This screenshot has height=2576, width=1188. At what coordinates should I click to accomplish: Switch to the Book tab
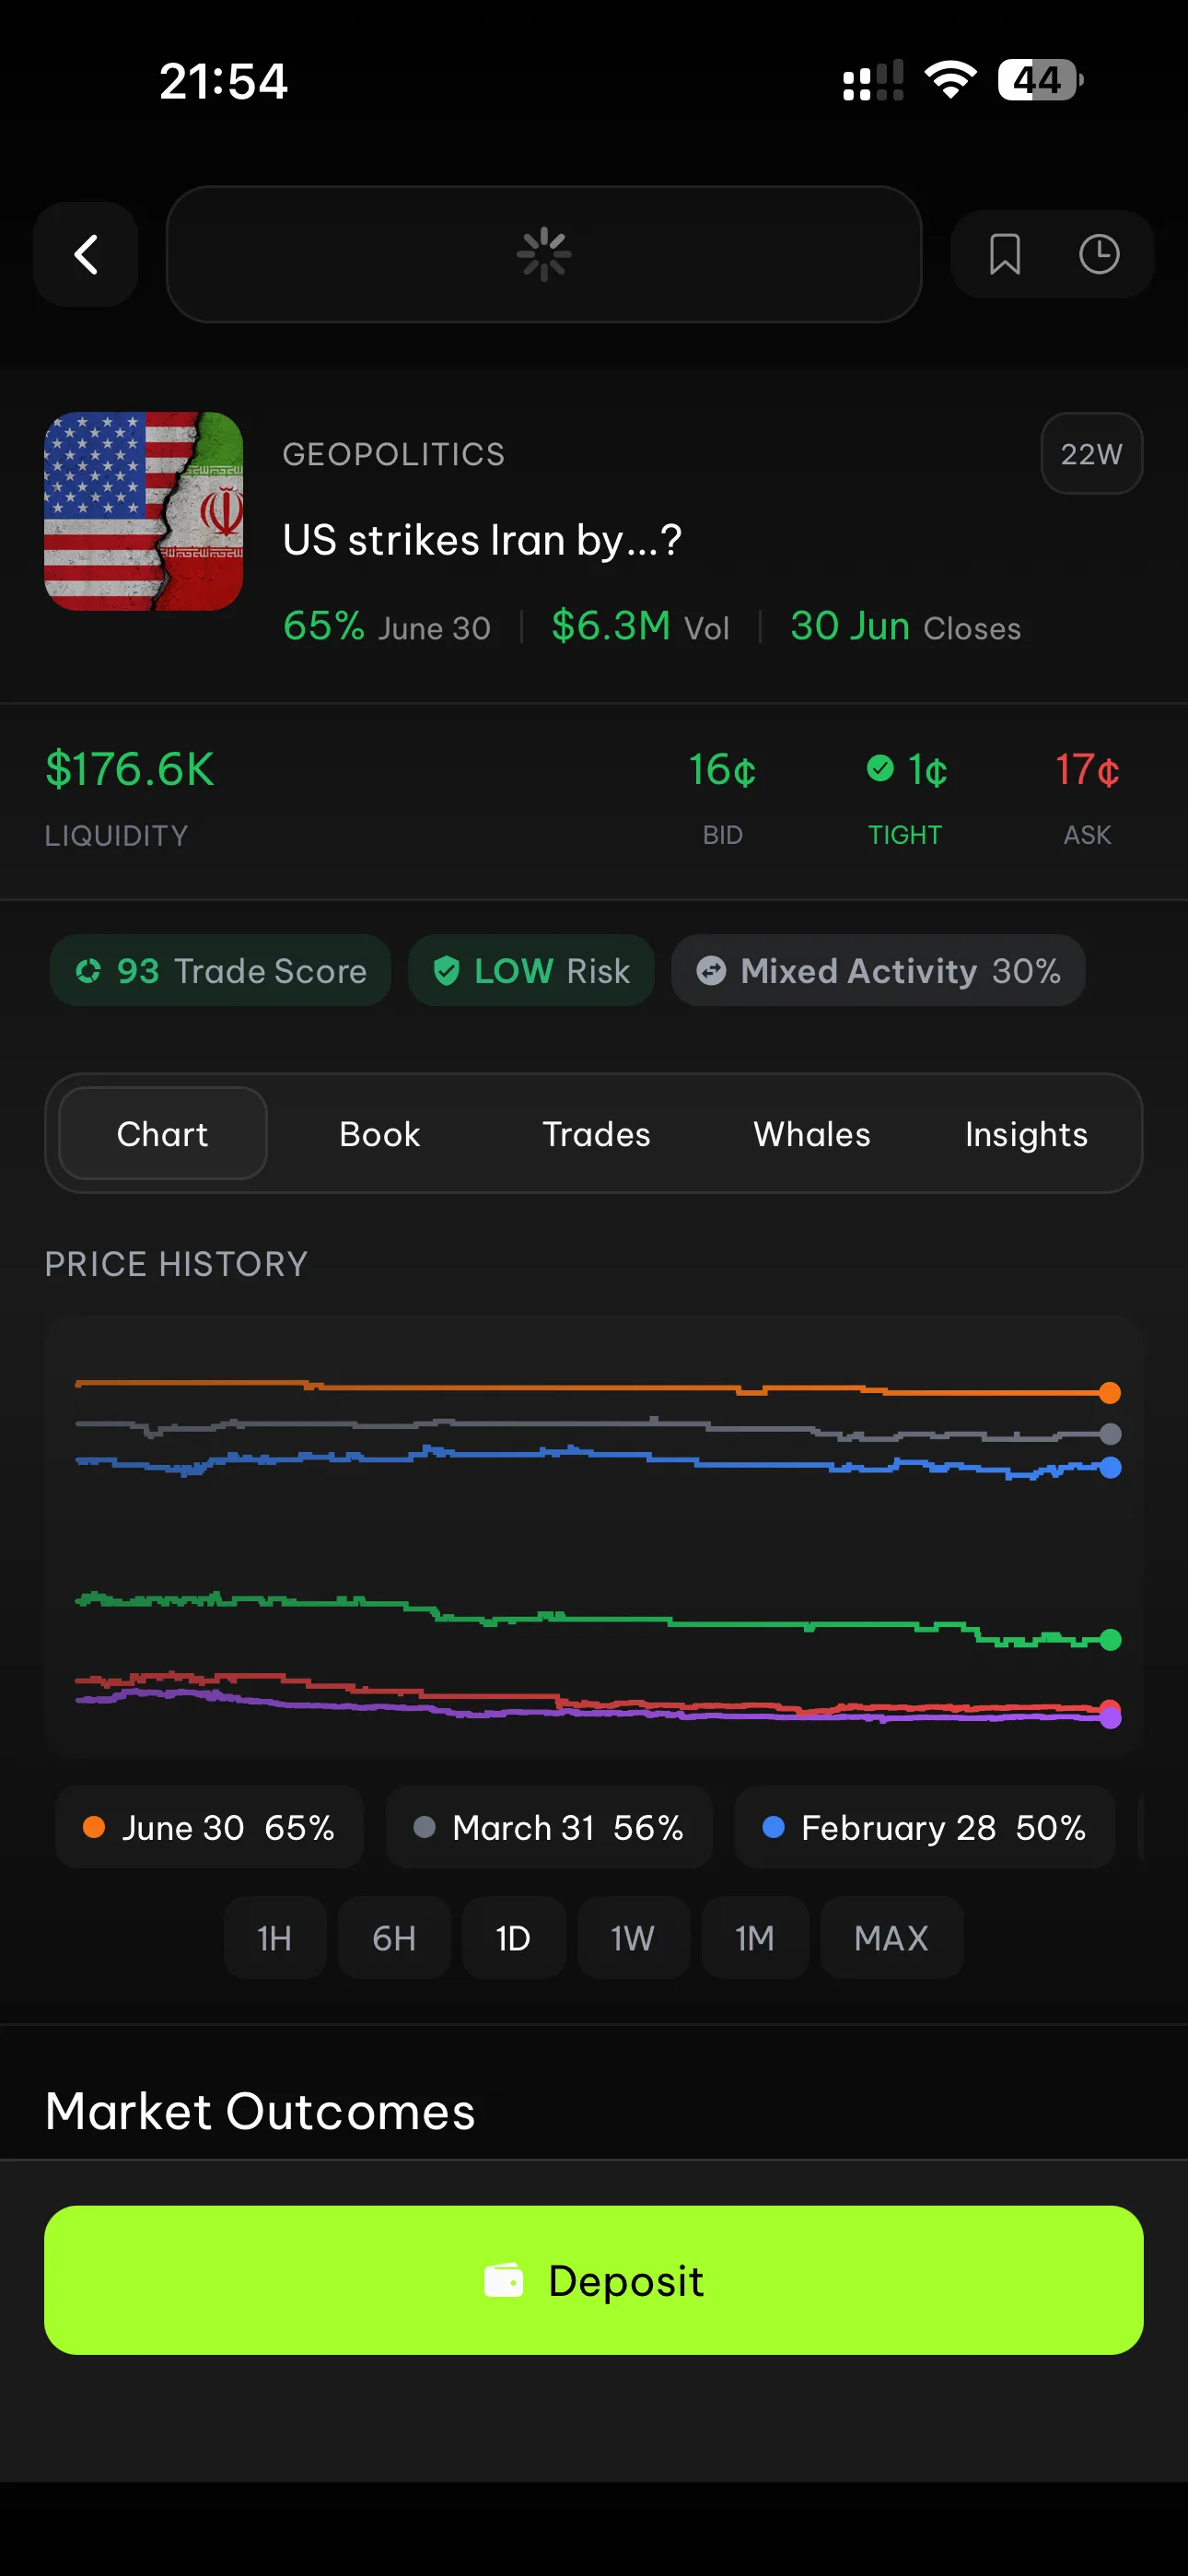coord(379,1133)
